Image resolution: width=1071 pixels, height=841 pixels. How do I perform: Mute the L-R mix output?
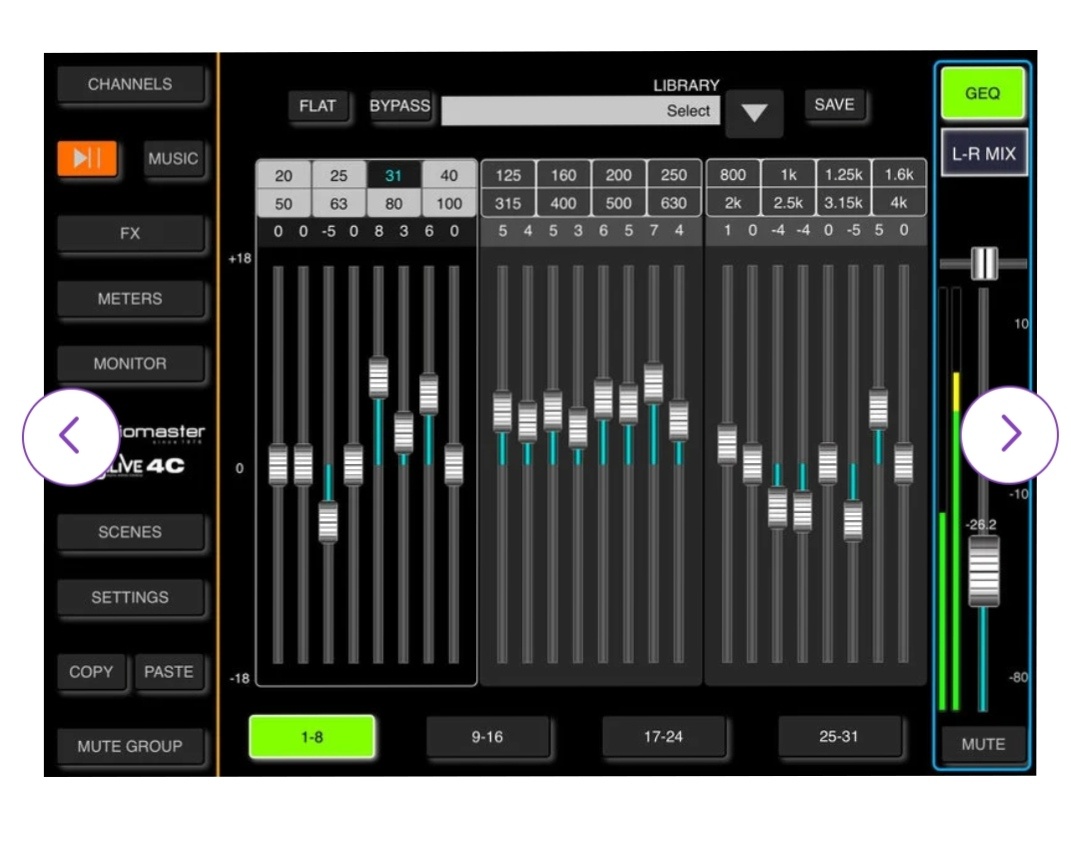(982, 744)
